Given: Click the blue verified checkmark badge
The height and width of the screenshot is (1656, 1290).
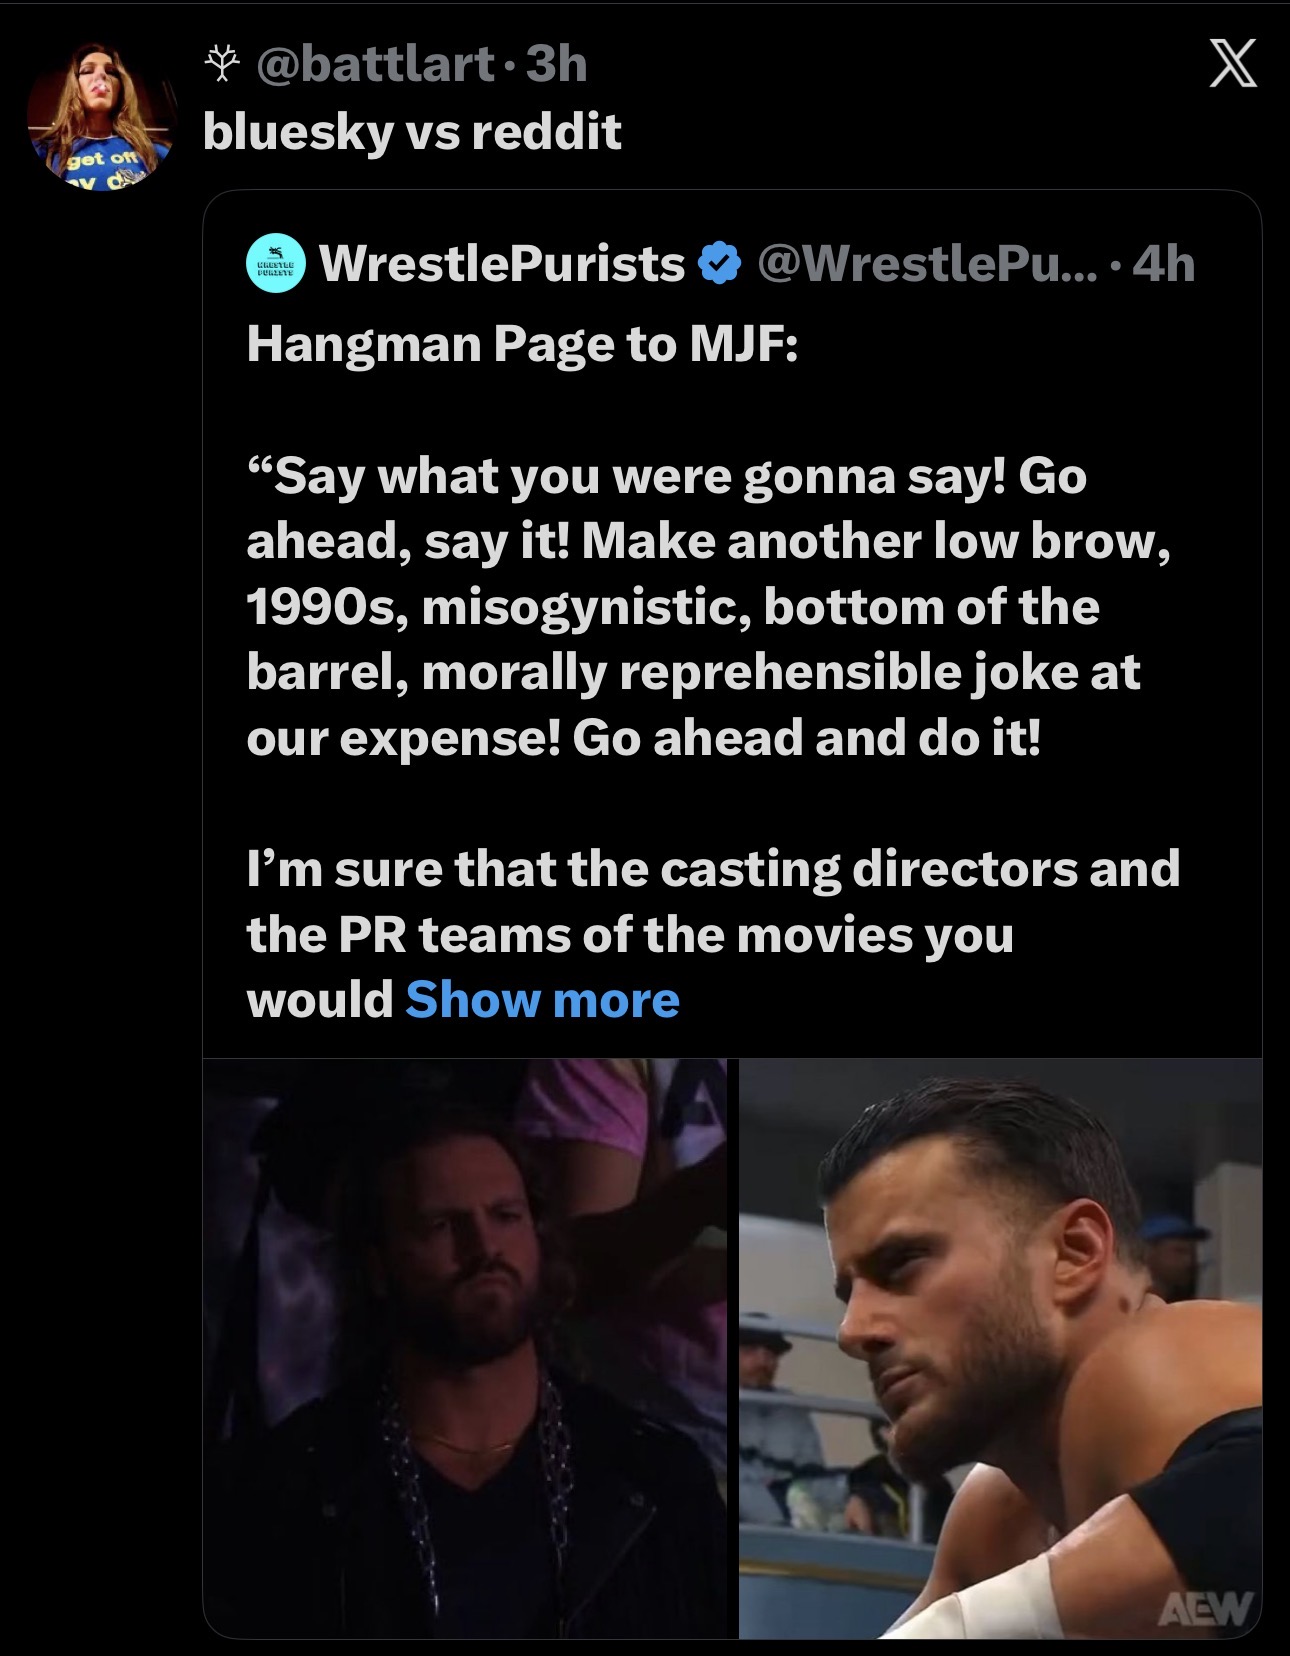Looking at the screenshot, I should (x=717, y=264).
